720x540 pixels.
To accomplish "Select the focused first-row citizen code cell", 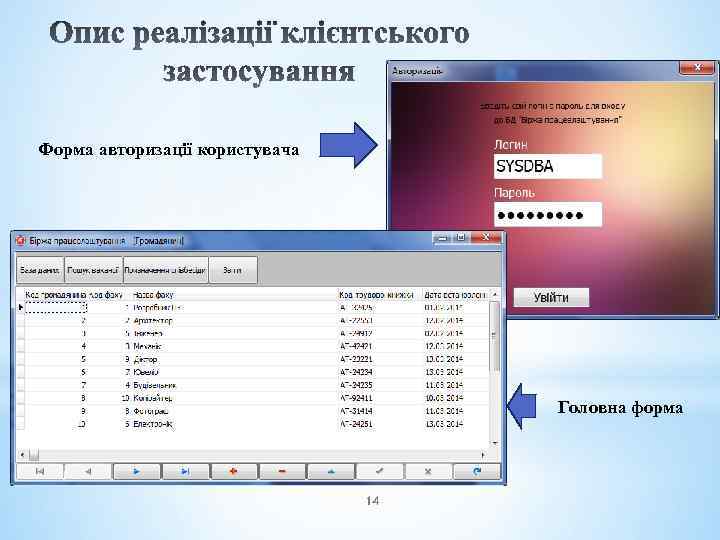I will (56, 308).
